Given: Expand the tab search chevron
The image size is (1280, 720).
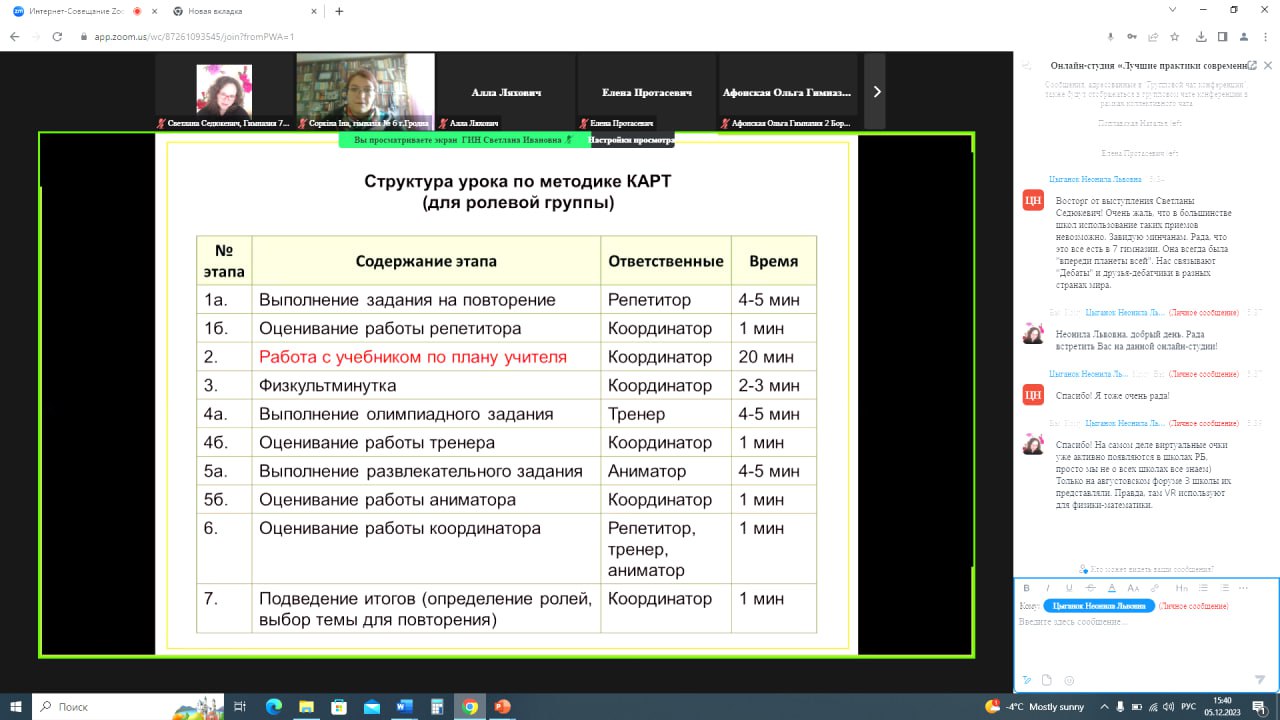Looking at the screenshot, I should pos(1172,10).
